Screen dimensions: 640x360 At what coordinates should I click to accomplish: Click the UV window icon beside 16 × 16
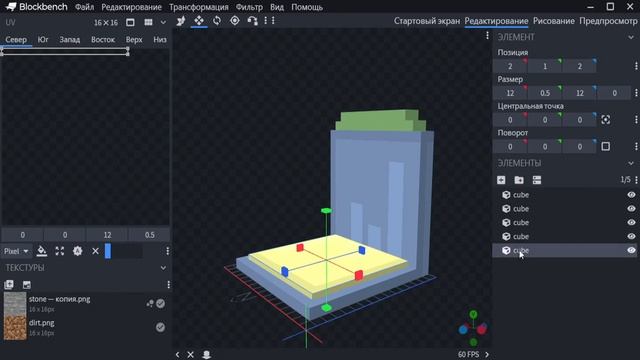pyautogui.click(x=130, y=22)
